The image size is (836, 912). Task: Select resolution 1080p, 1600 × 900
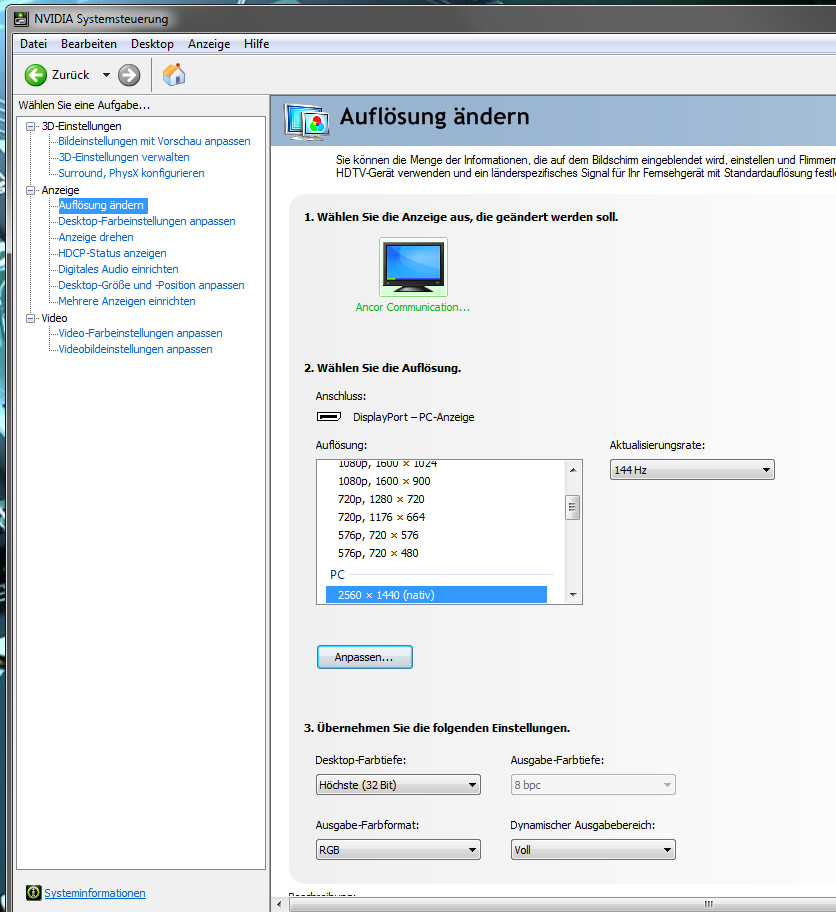pos(384,481)
